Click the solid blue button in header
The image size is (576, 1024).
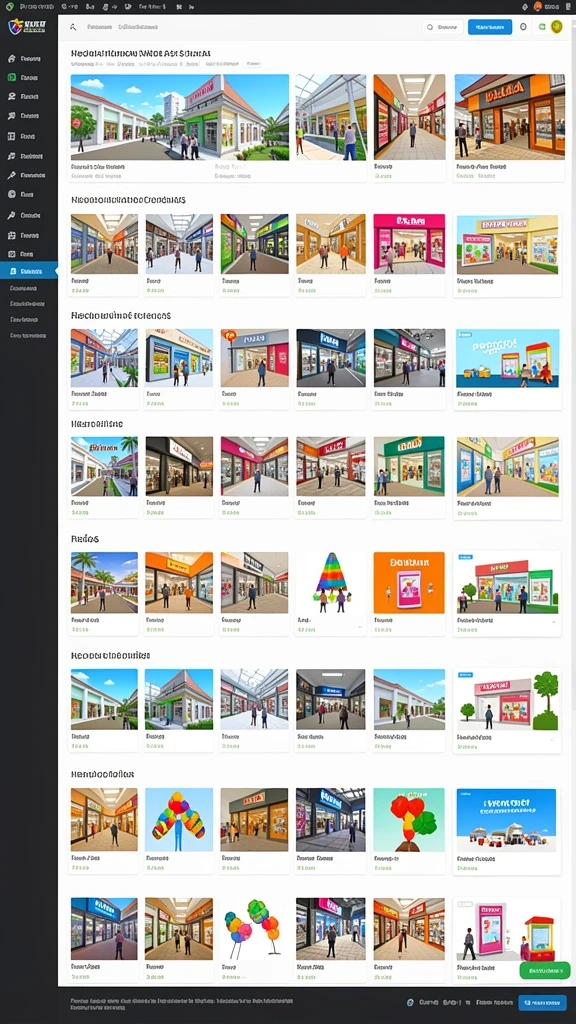490,27
